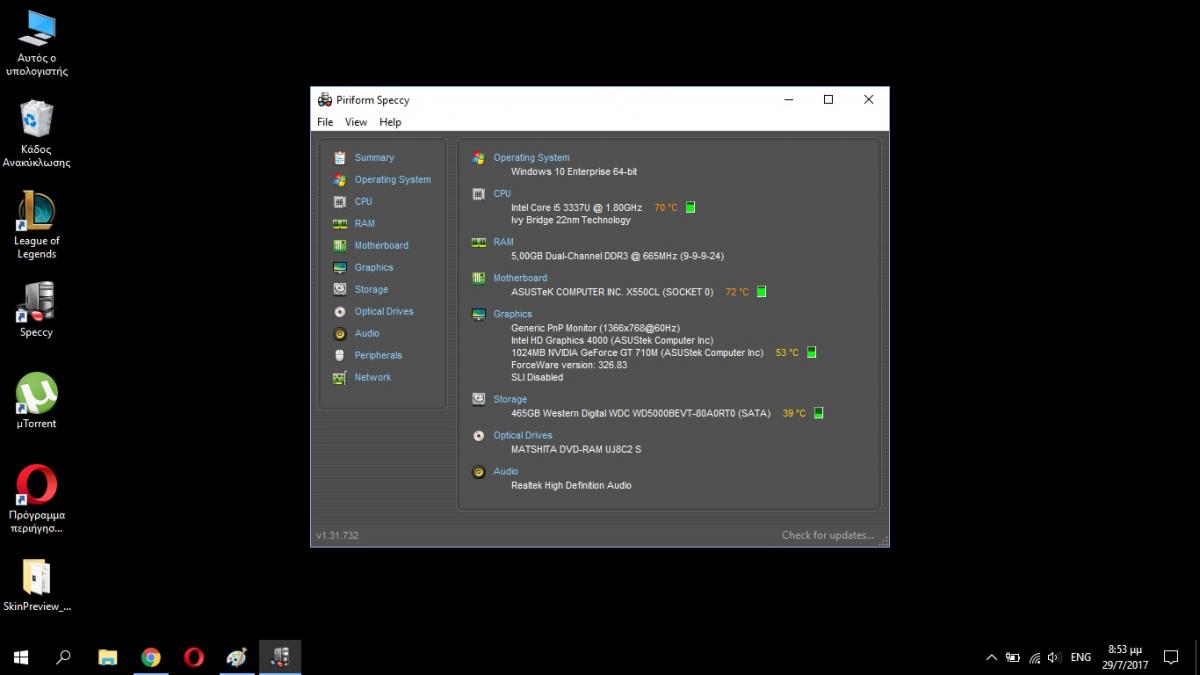
Task: Click the Network icon in sidebar
Action: tap(340, 378)
